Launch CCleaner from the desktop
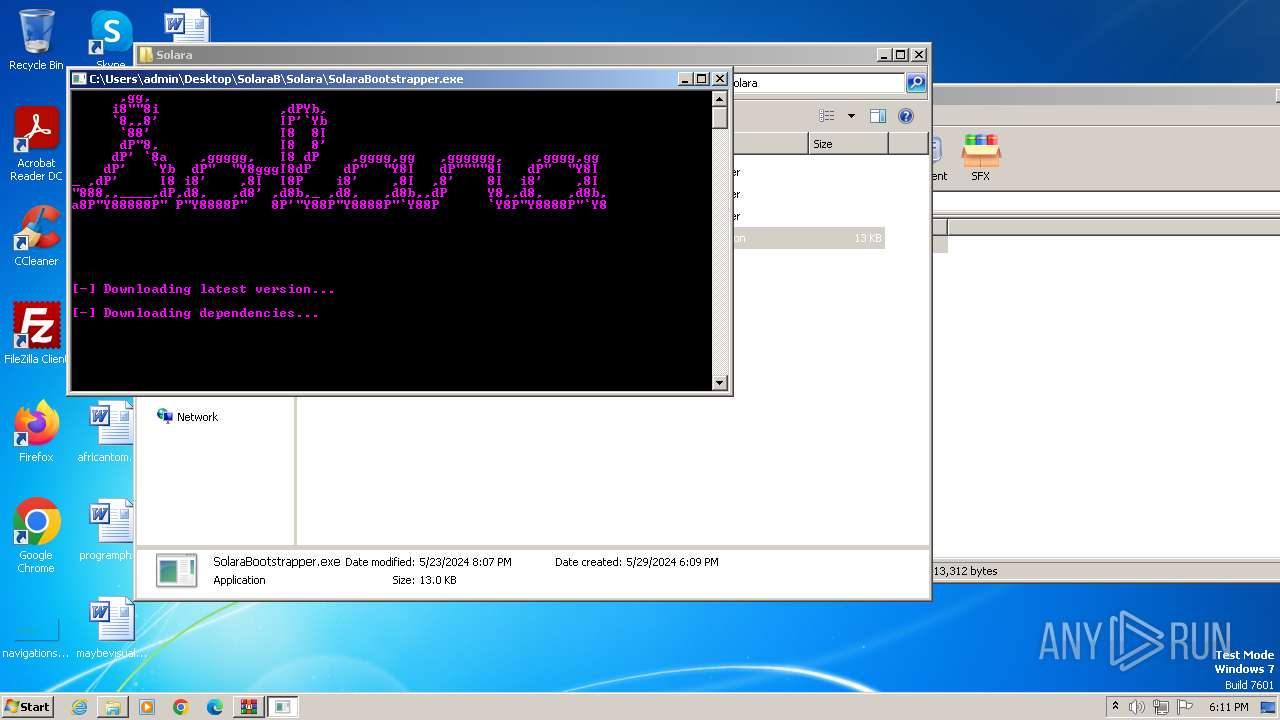1280x720 pixels. [36, 236]
